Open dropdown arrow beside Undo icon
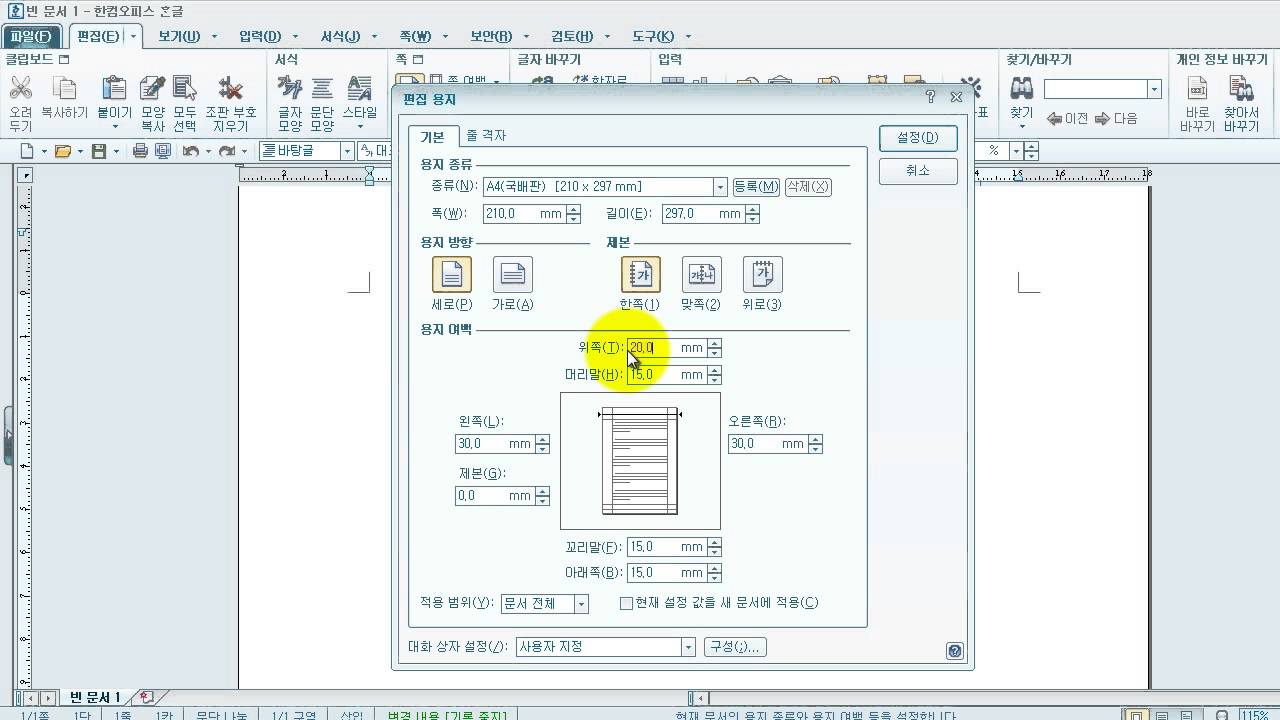The height and width of the screenshot is (720, 1280). (208, 152)
